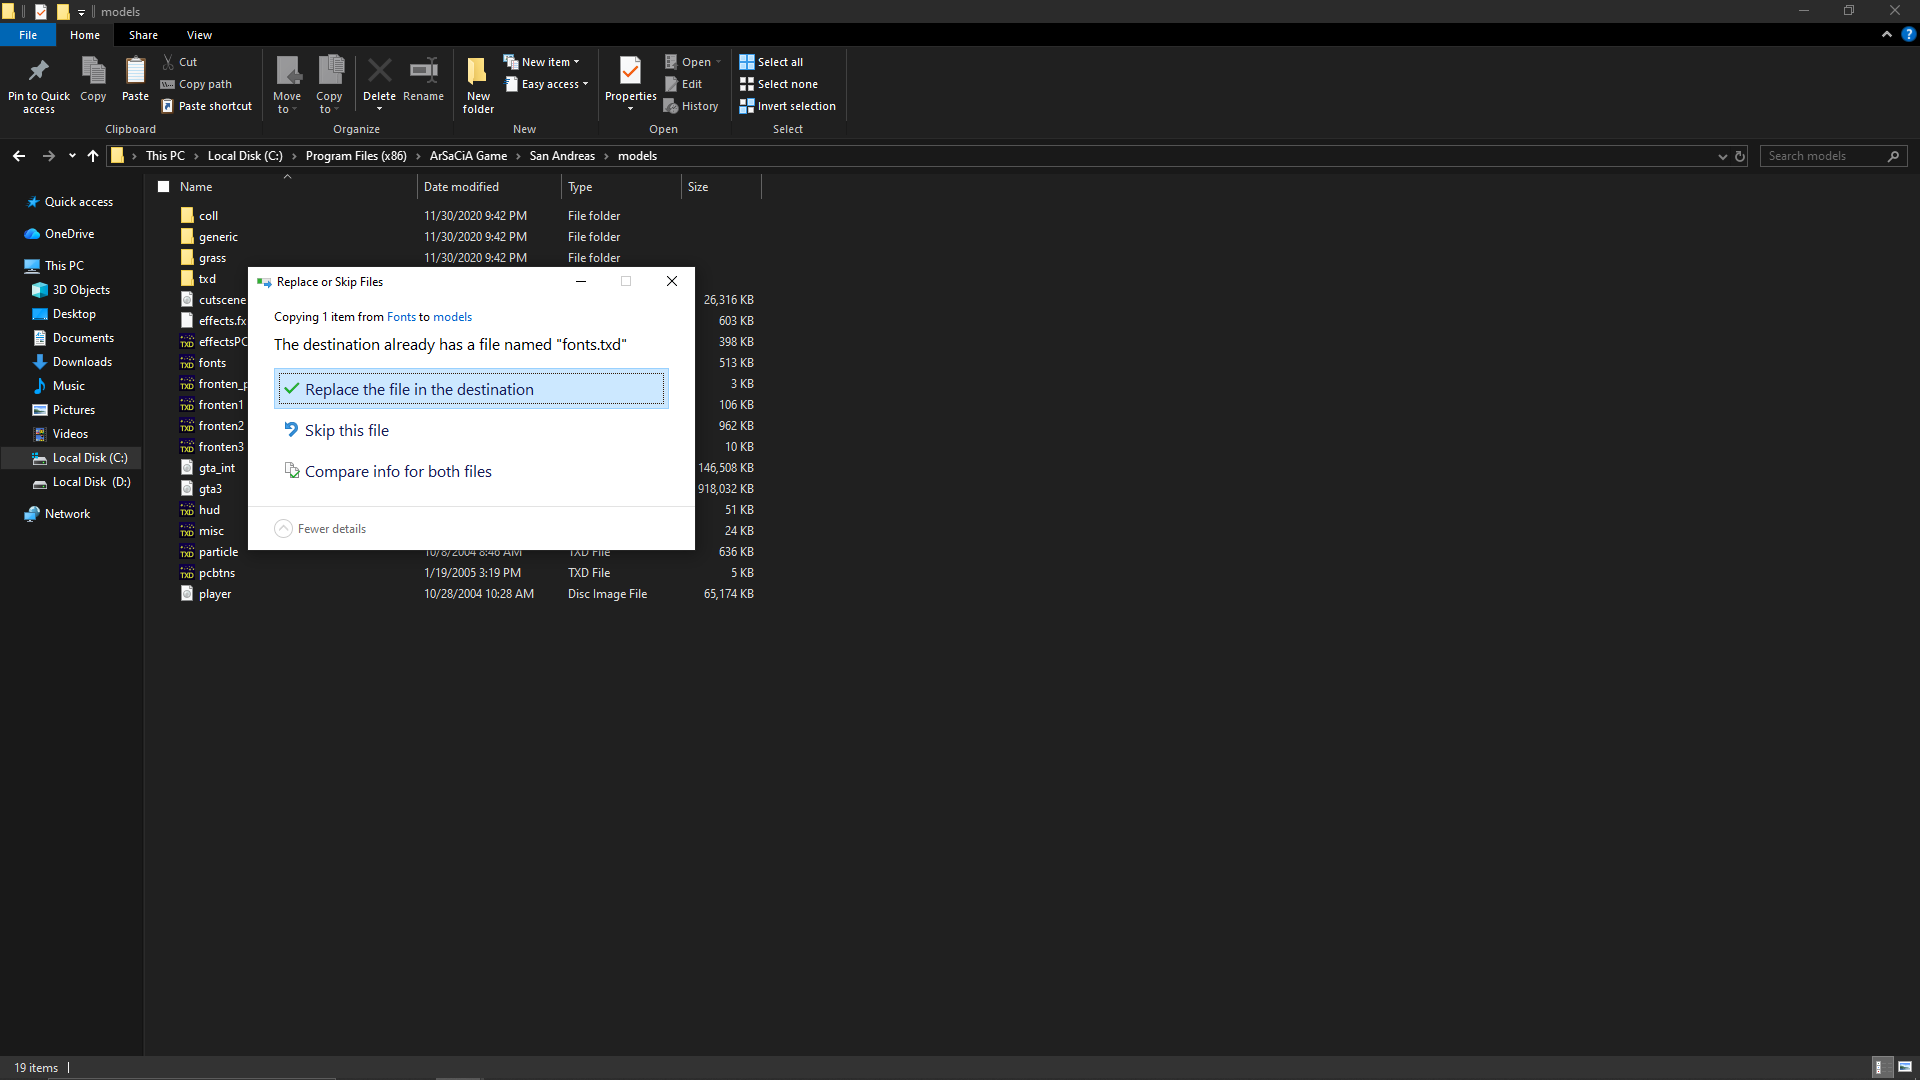Open the Open button dropdown

click(718, 62)
